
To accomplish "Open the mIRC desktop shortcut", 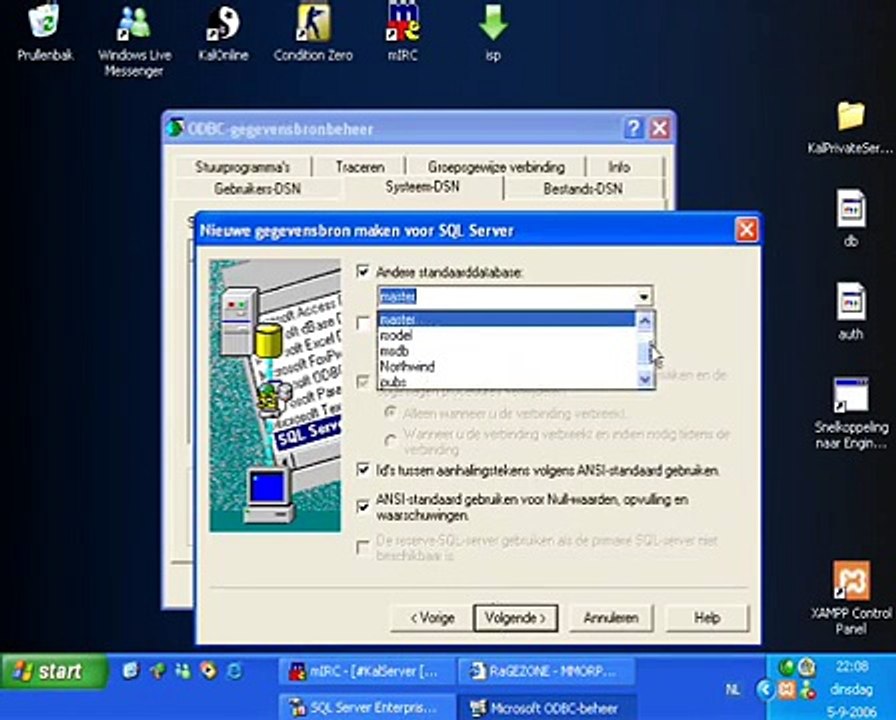I will tap(402, 33).
